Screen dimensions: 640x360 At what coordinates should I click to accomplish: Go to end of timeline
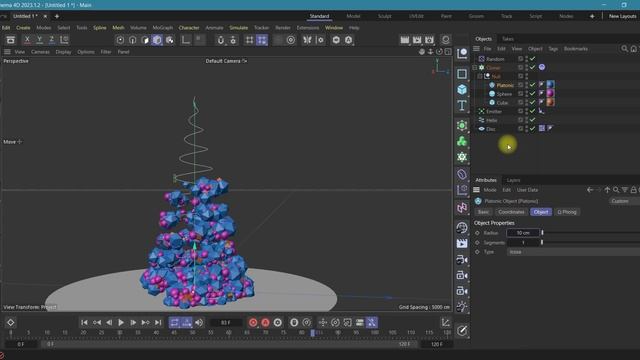pos(158,322)
